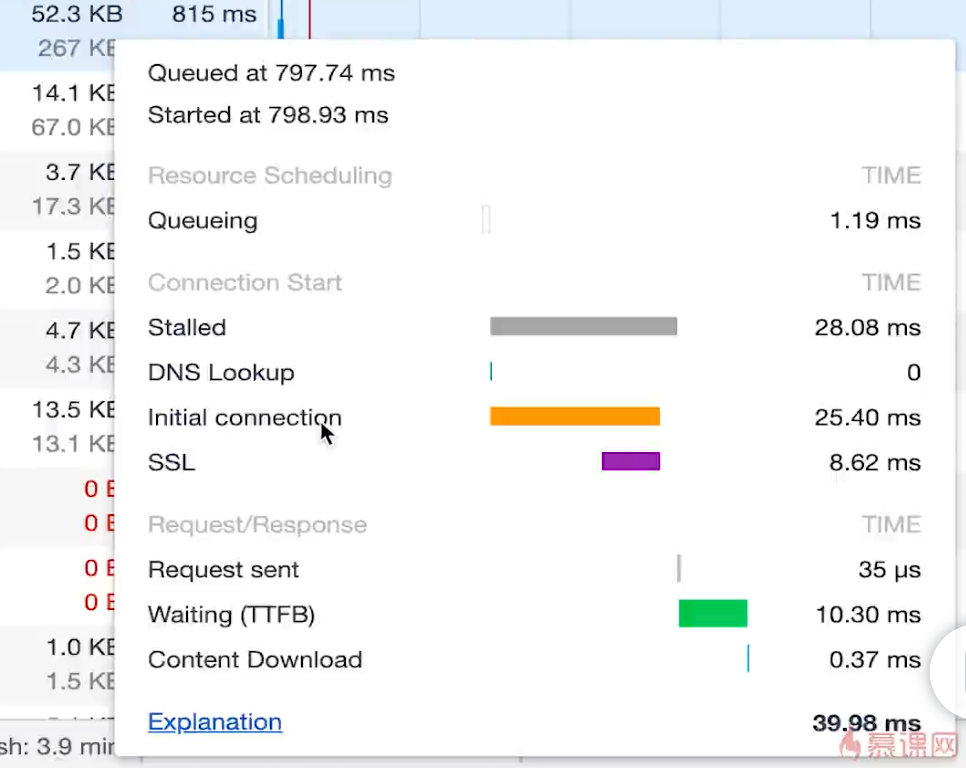
Task: Click the 'Resource Scheduling' heading
Action: pyautogui.click(x=270, y=176)
